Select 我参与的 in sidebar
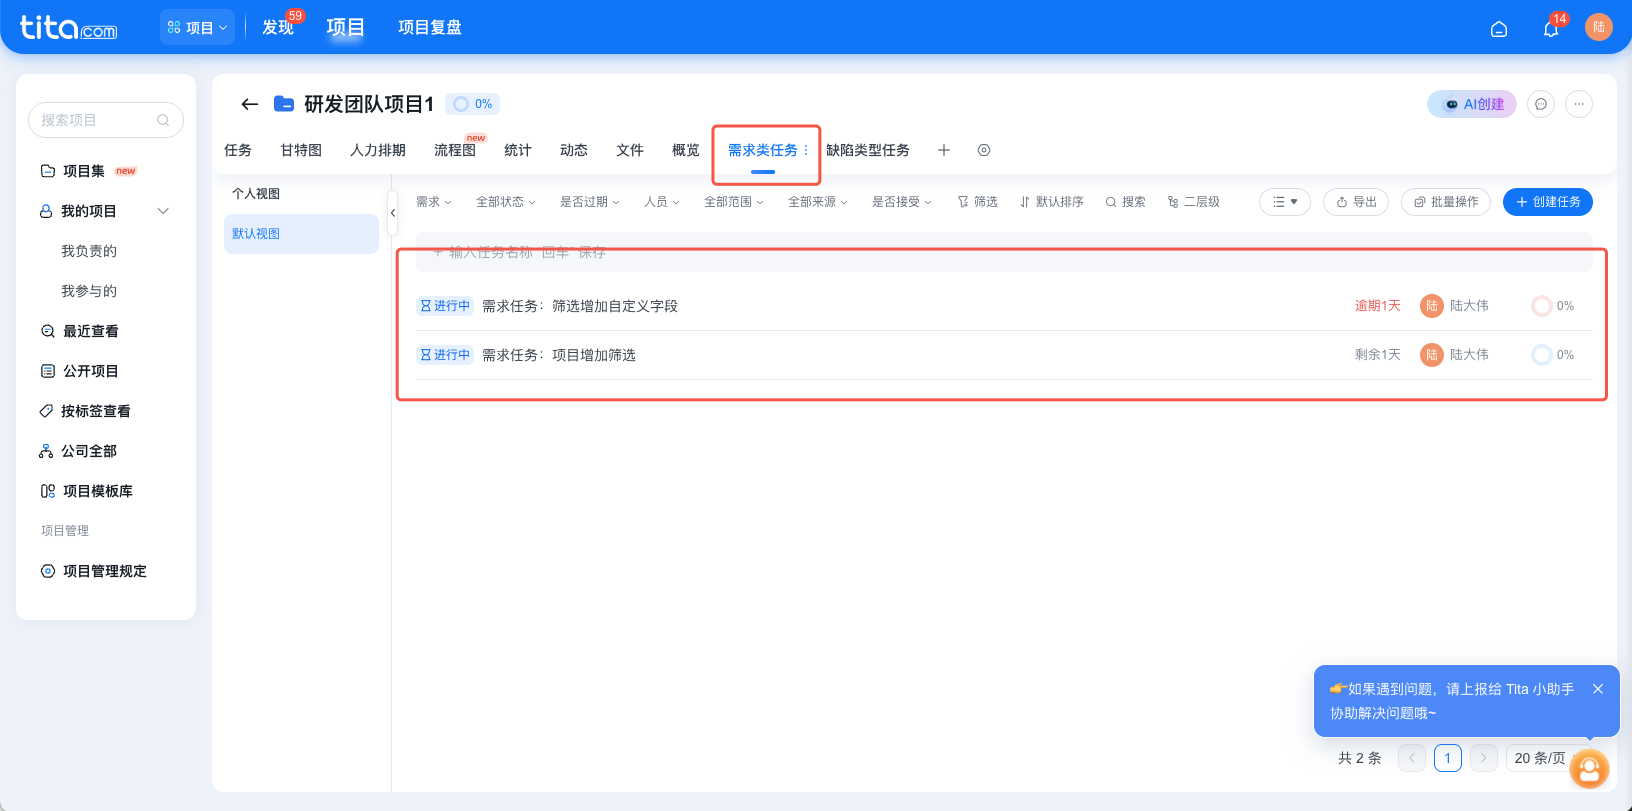This screenshot has height=811, width=1632. point(89,291)
